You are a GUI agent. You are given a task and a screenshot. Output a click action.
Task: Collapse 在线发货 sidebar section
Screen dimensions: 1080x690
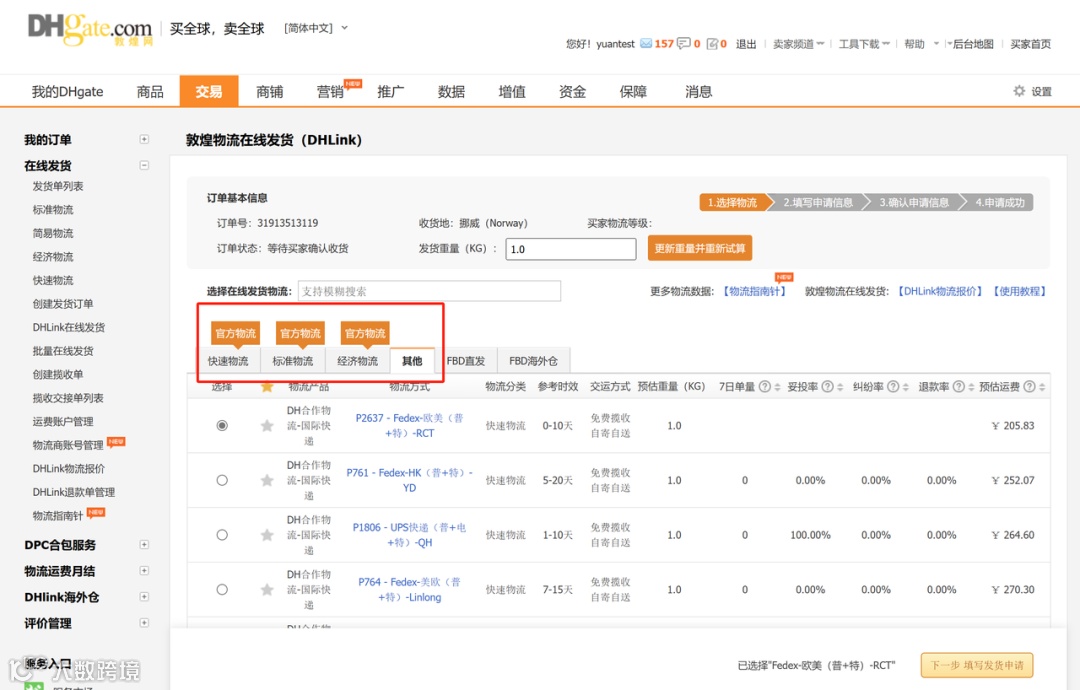click(144, 165)
